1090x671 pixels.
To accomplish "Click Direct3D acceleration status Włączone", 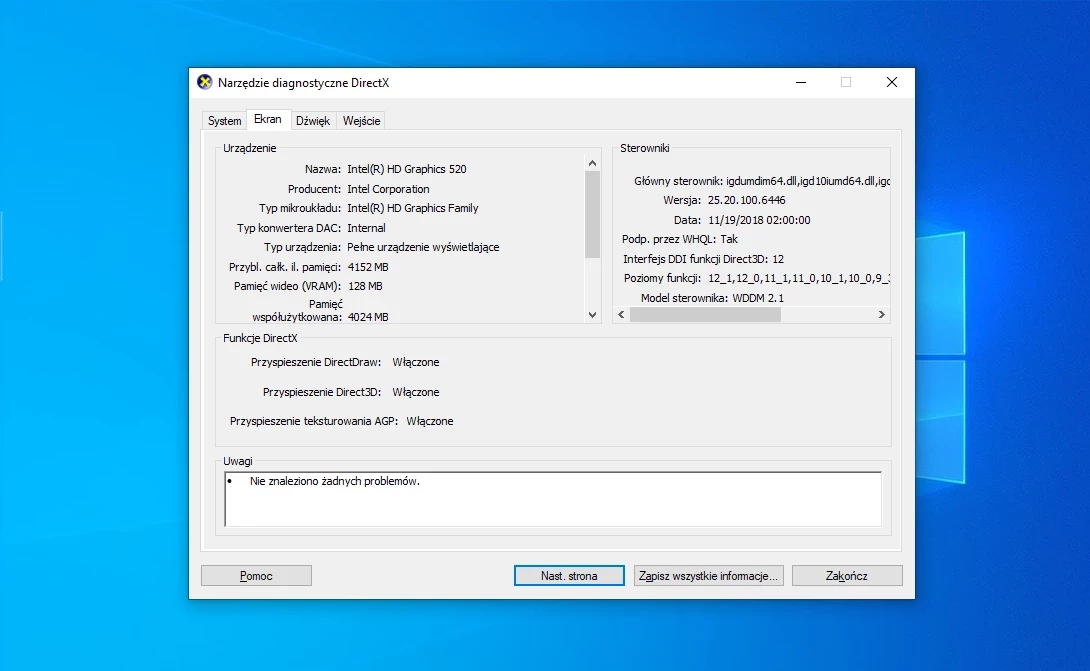I will pos(416,392).
